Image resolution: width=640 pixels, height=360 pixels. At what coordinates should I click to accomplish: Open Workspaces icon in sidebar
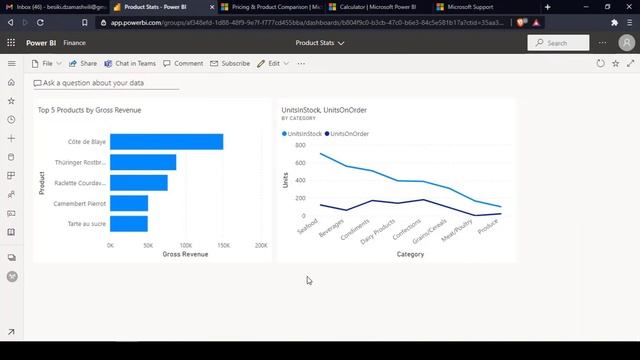[11, 258]
